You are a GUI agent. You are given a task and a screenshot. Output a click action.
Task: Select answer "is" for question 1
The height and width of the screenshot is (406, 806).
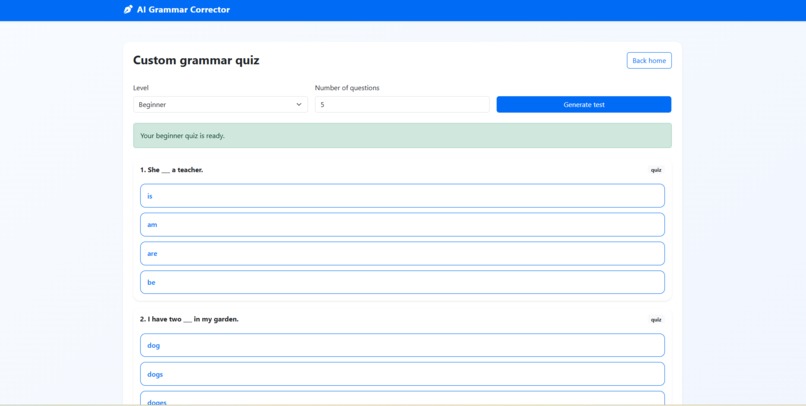point(402,196)
